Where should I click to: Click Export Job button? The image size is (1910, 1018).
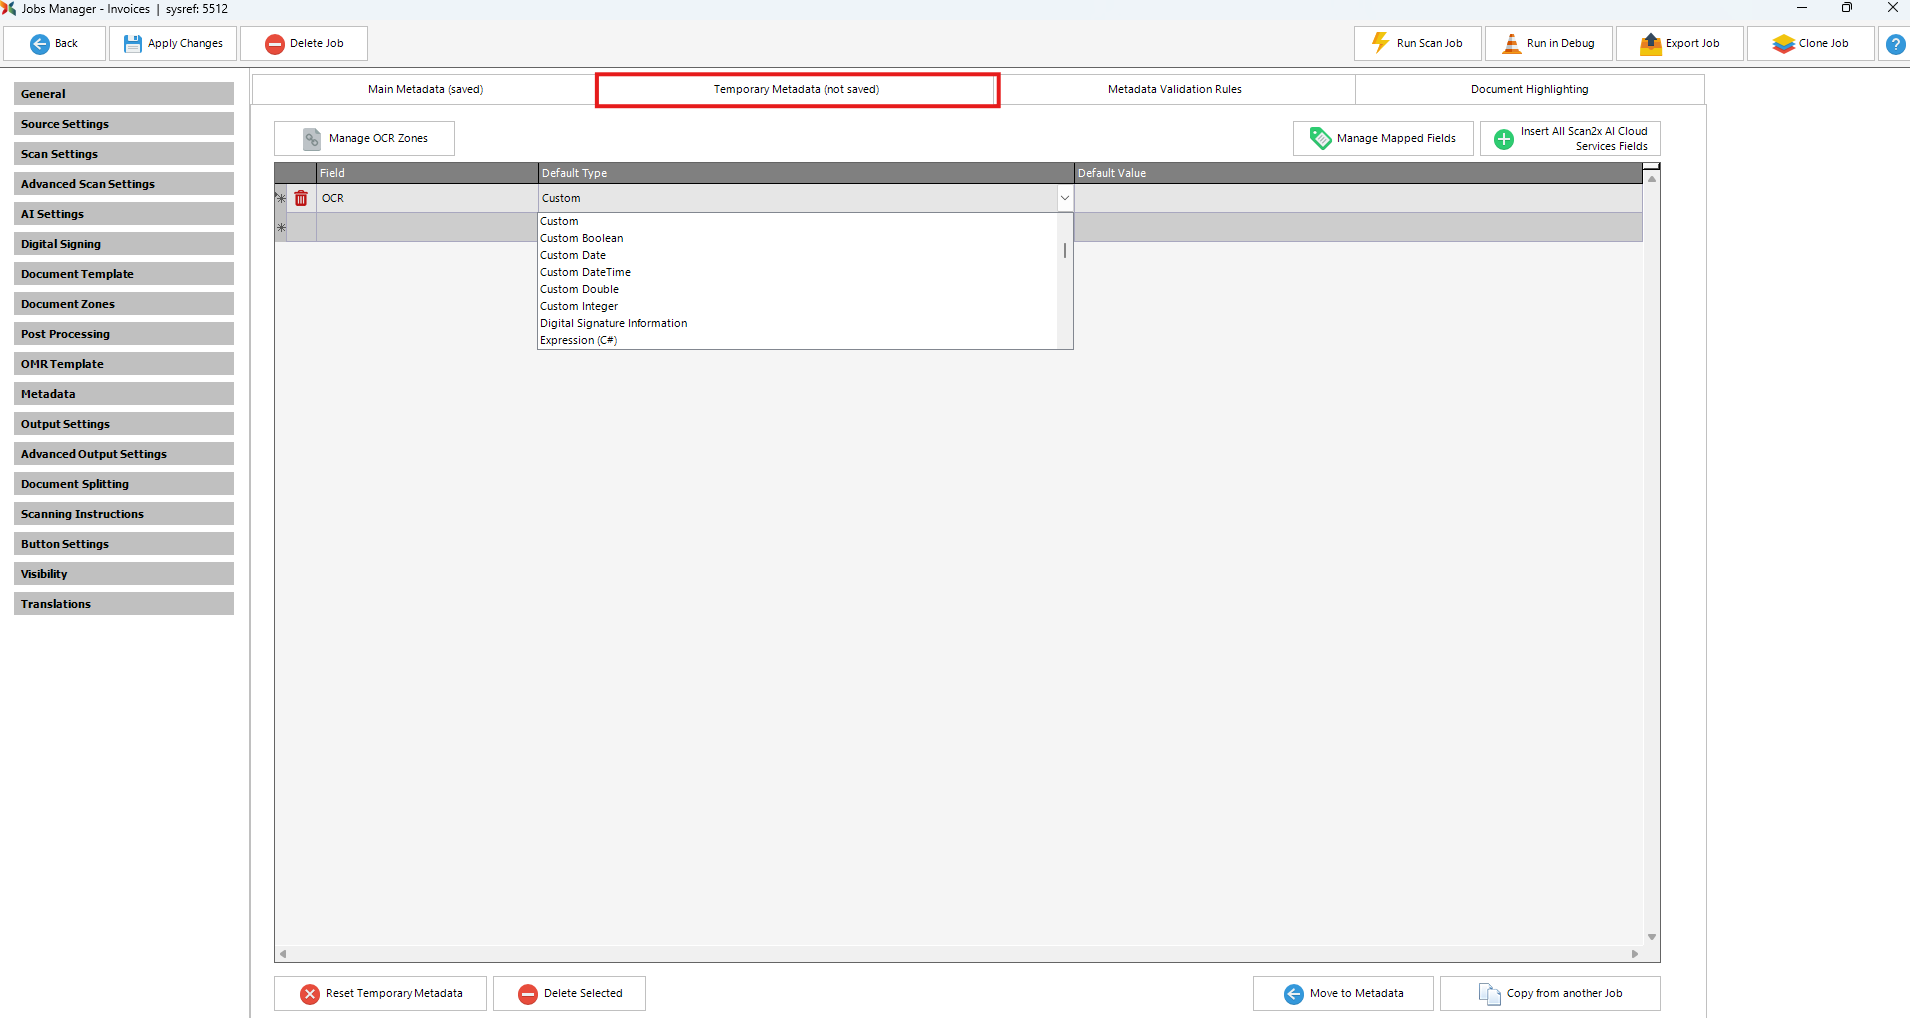[x=1679, y=44]
